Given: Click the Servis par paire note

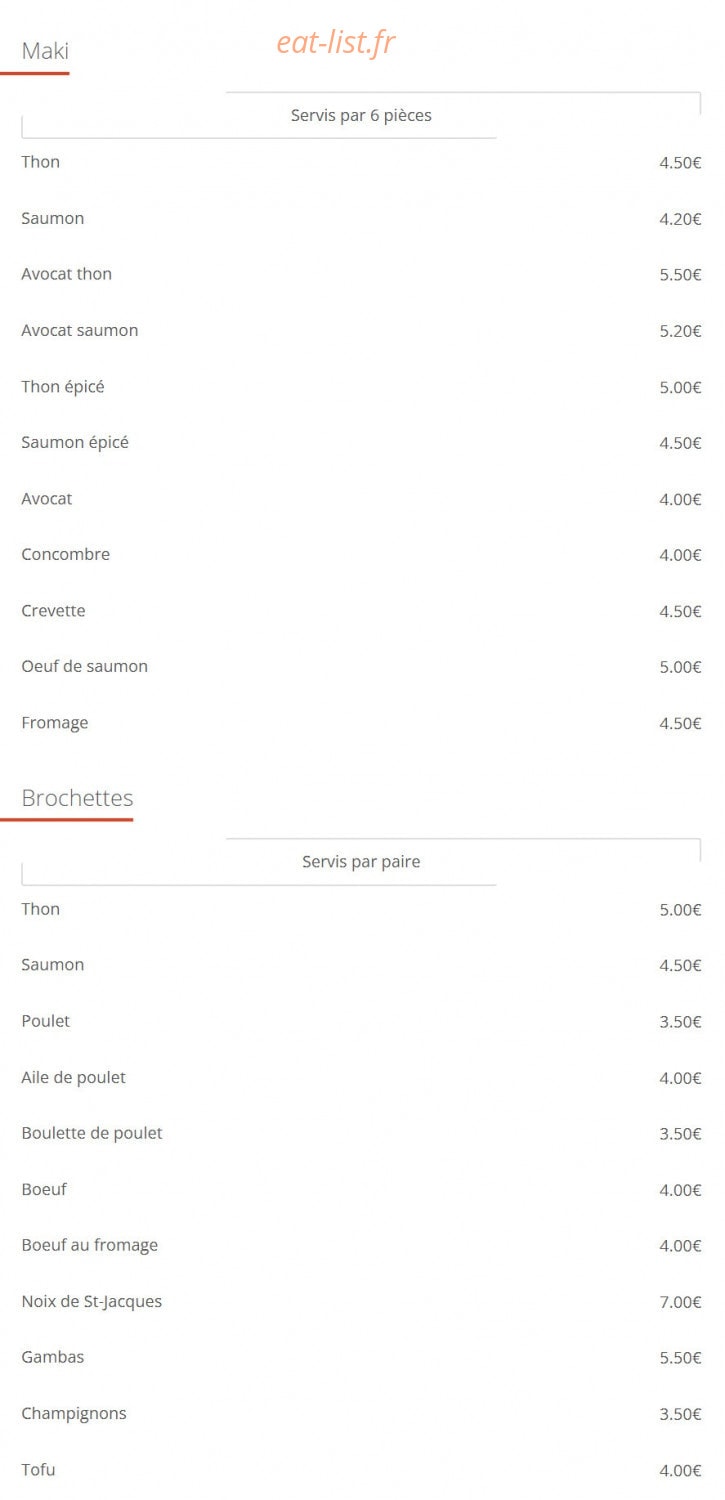Looking at the screenshot, I should tap(361, 862).
